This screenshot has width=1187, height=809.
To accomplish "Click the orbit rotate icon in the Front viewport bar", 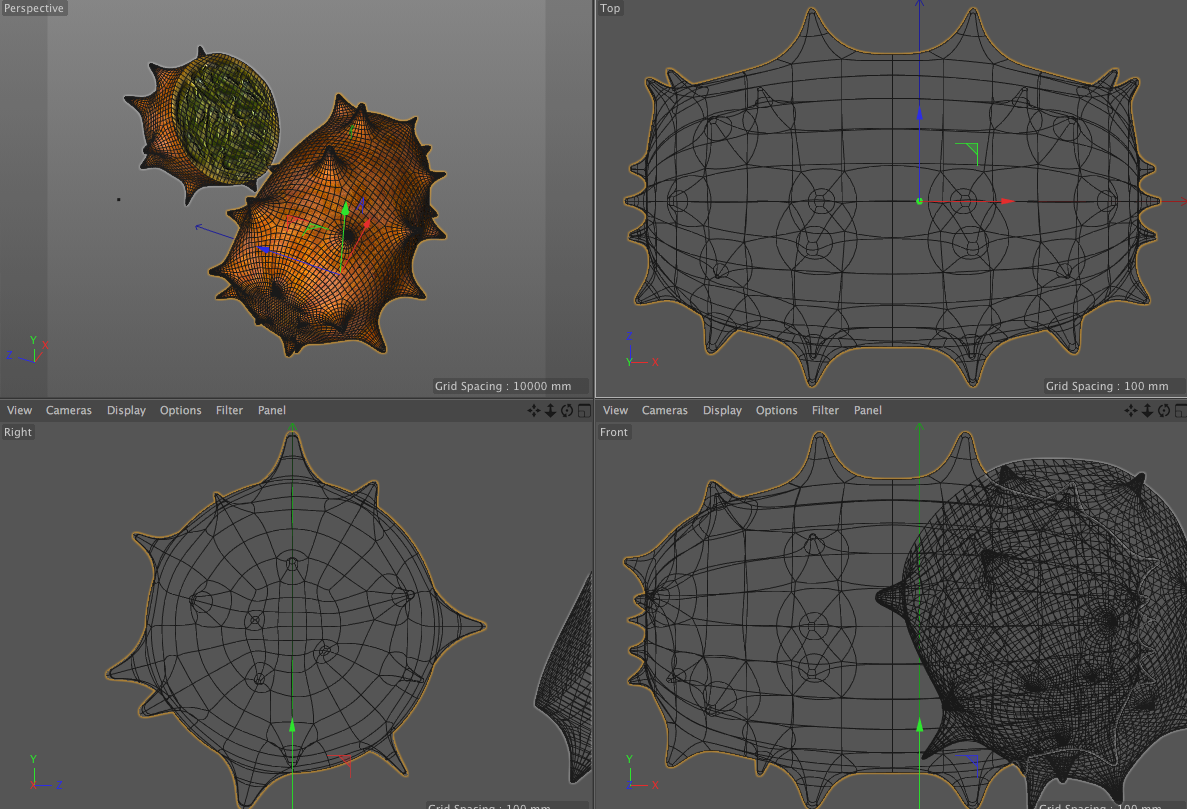I will 1164,410.
